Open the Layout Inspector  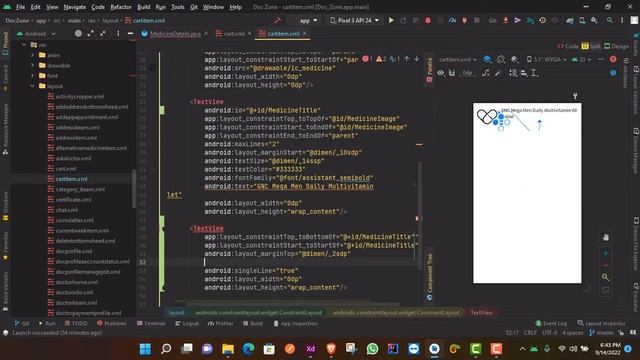(601, 323)
